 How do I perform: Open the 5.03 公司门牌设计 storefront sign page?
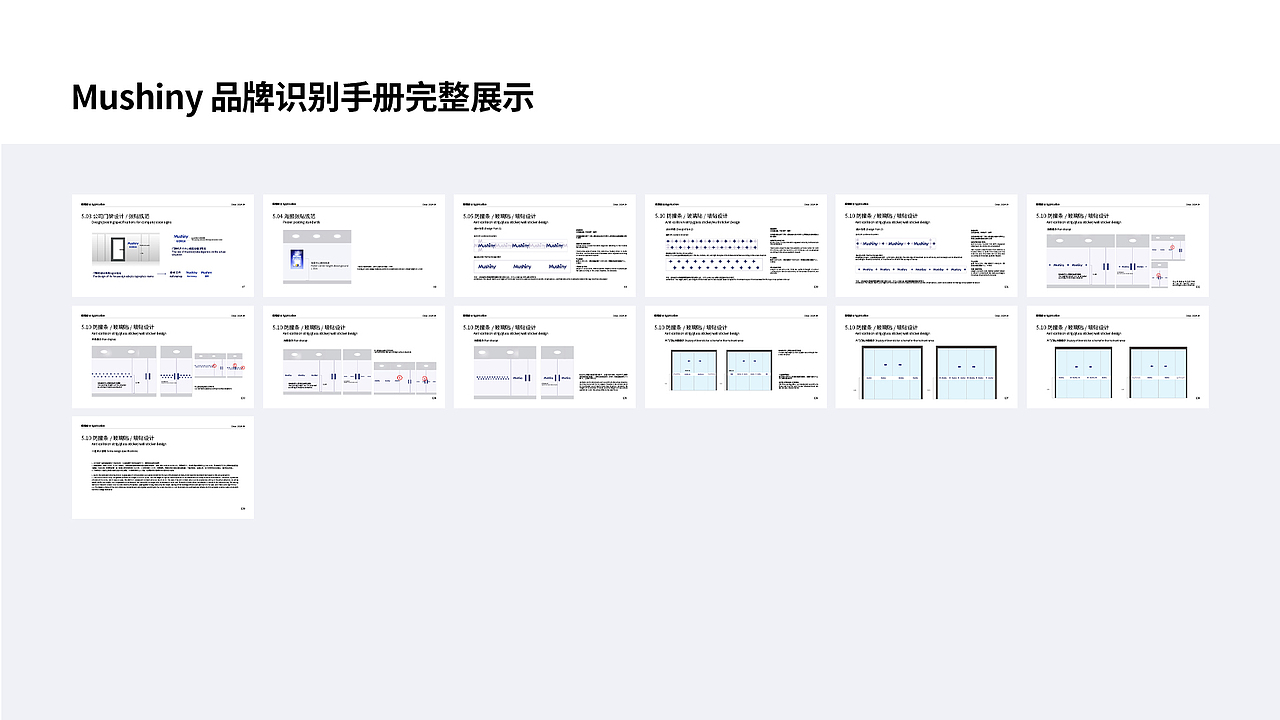[163, 245]
